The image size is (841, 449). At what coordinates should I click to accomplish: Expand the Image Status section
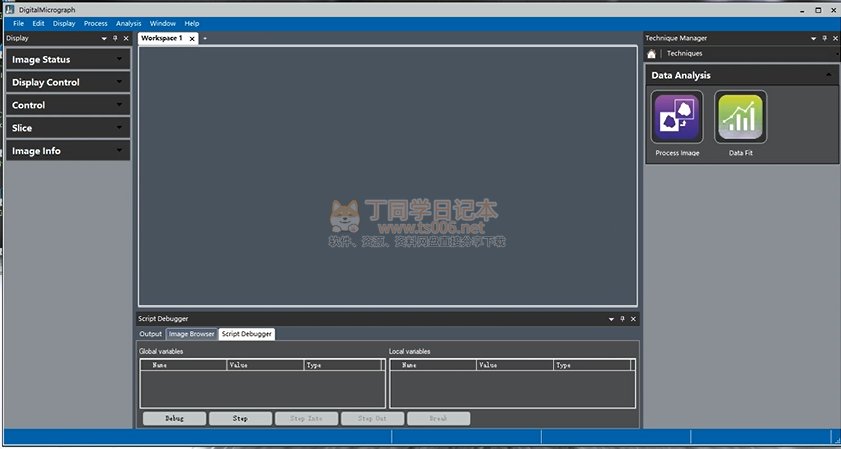coord(120,60)
